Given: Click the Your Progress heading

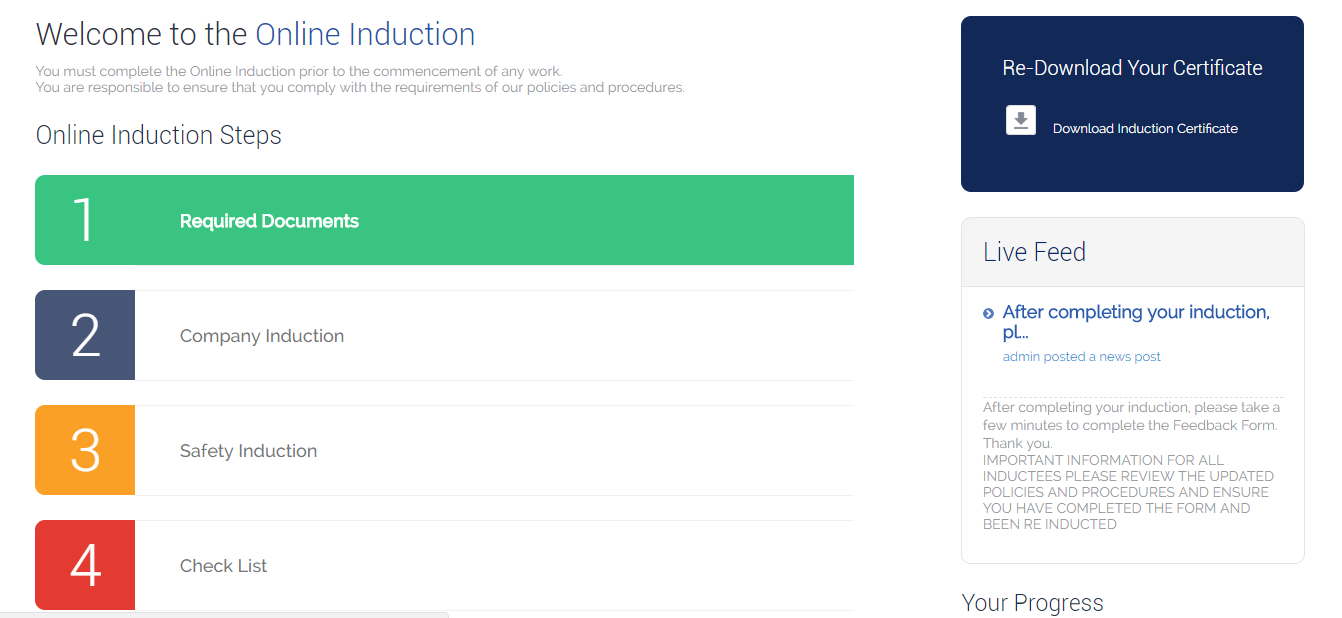Looking at the screenshot, I should 1032,603.
